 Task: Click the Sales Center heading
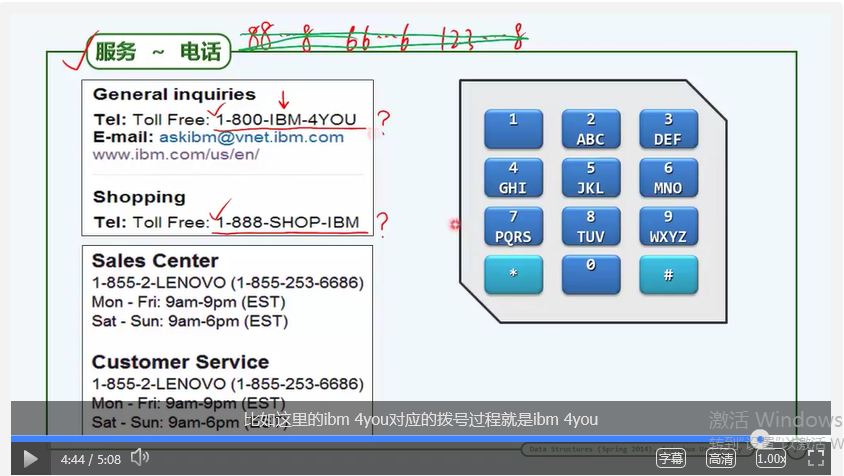pos(155,261)
